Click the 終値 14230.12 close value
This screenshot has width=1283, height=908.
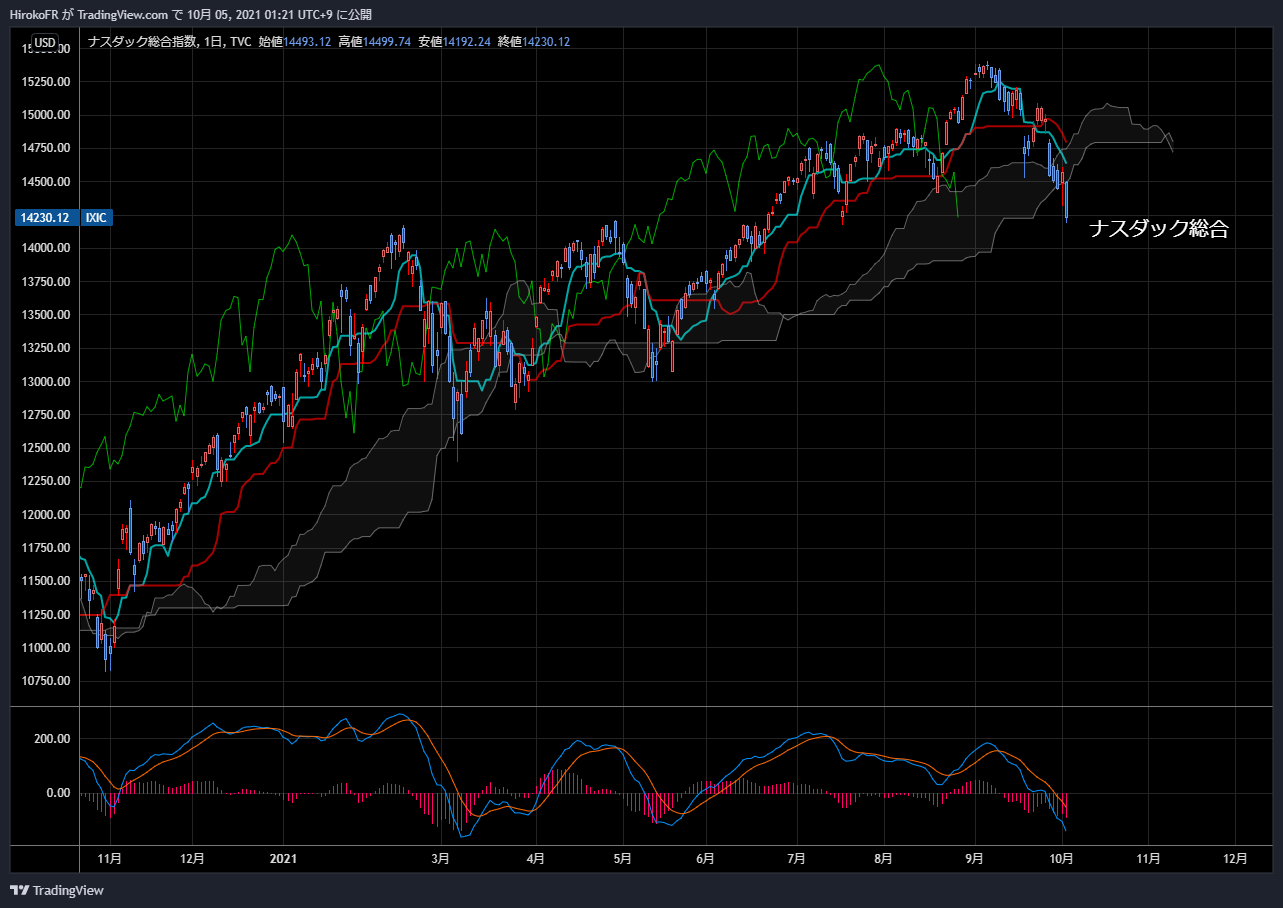pyautogui.click(x=534, y=42)
